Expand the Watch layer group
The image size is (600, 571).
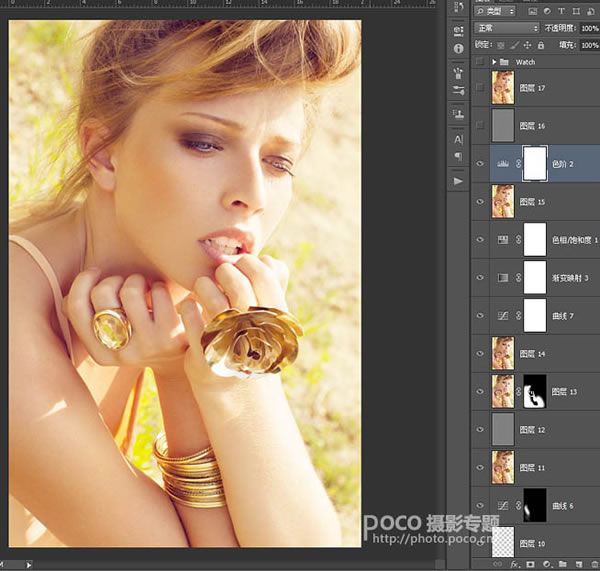(494, 62)
